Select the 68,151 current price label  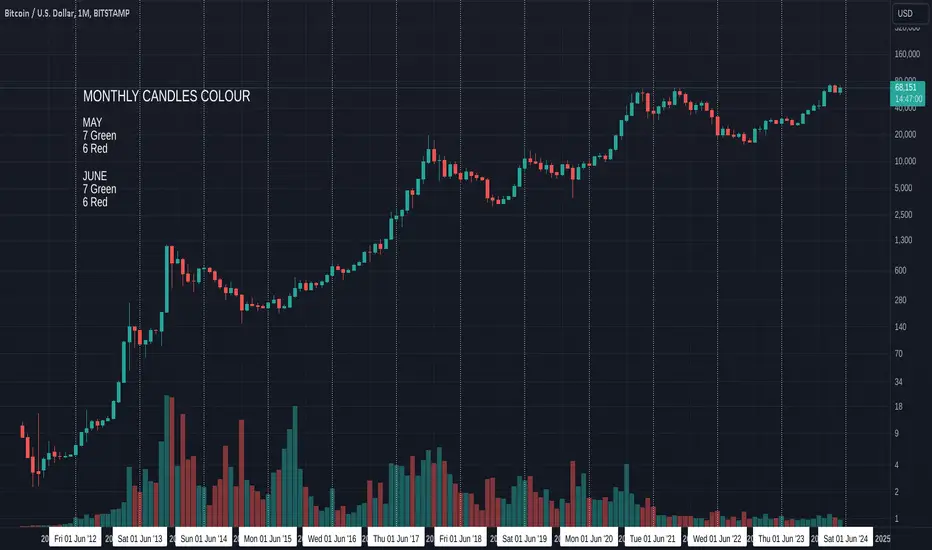click(x=907, y=87)
